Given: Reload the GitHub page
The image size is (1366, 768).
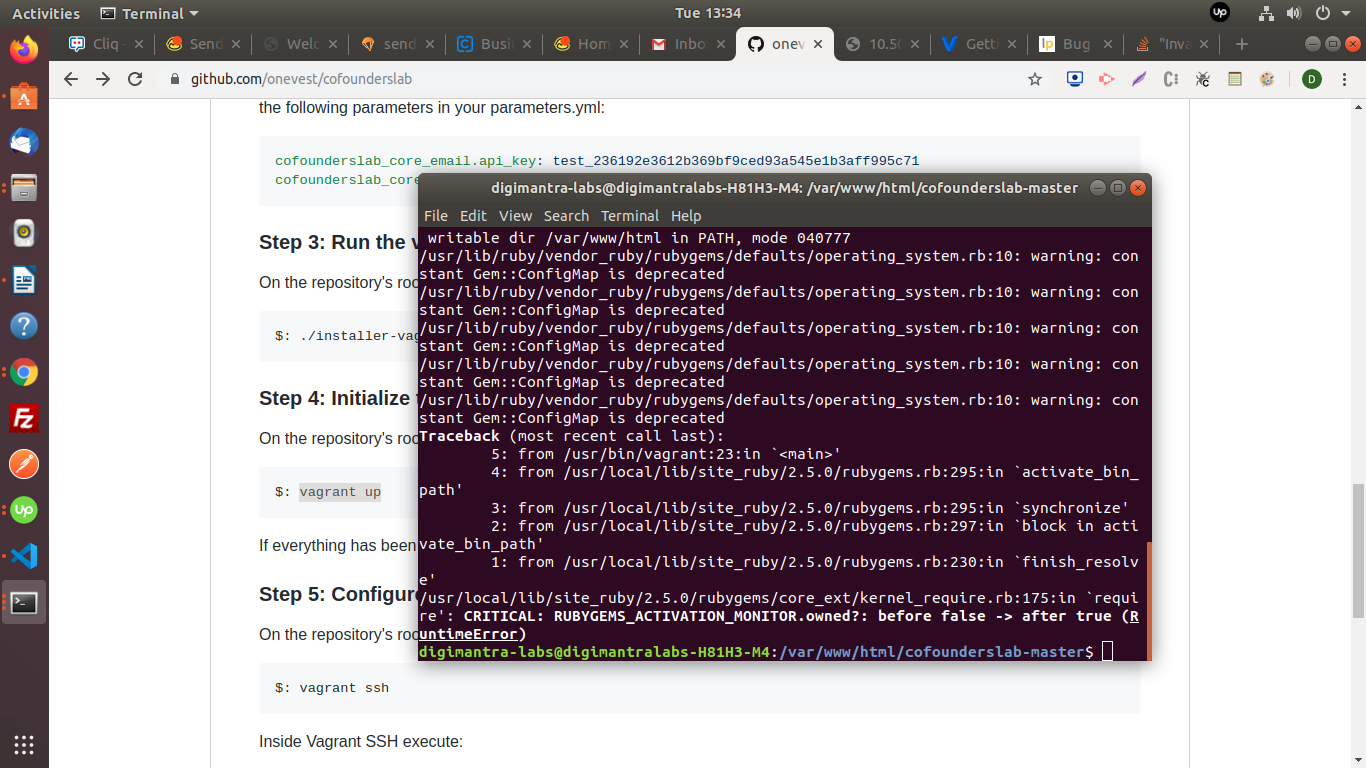Looking at the screenshot, I should (135, 79).
